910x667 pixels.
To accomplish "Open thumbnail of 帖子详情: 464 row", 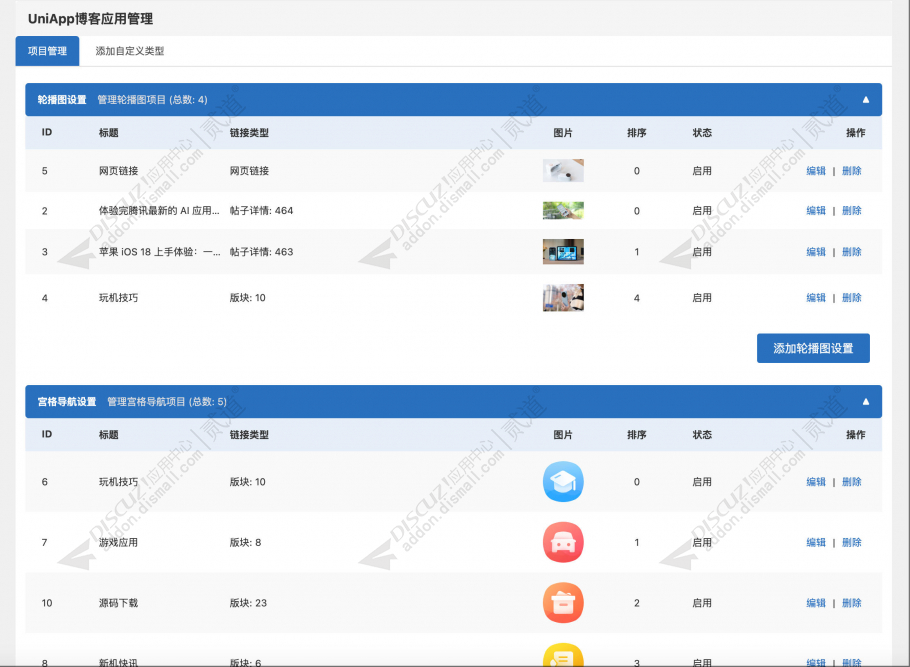I will click(563, 211).
